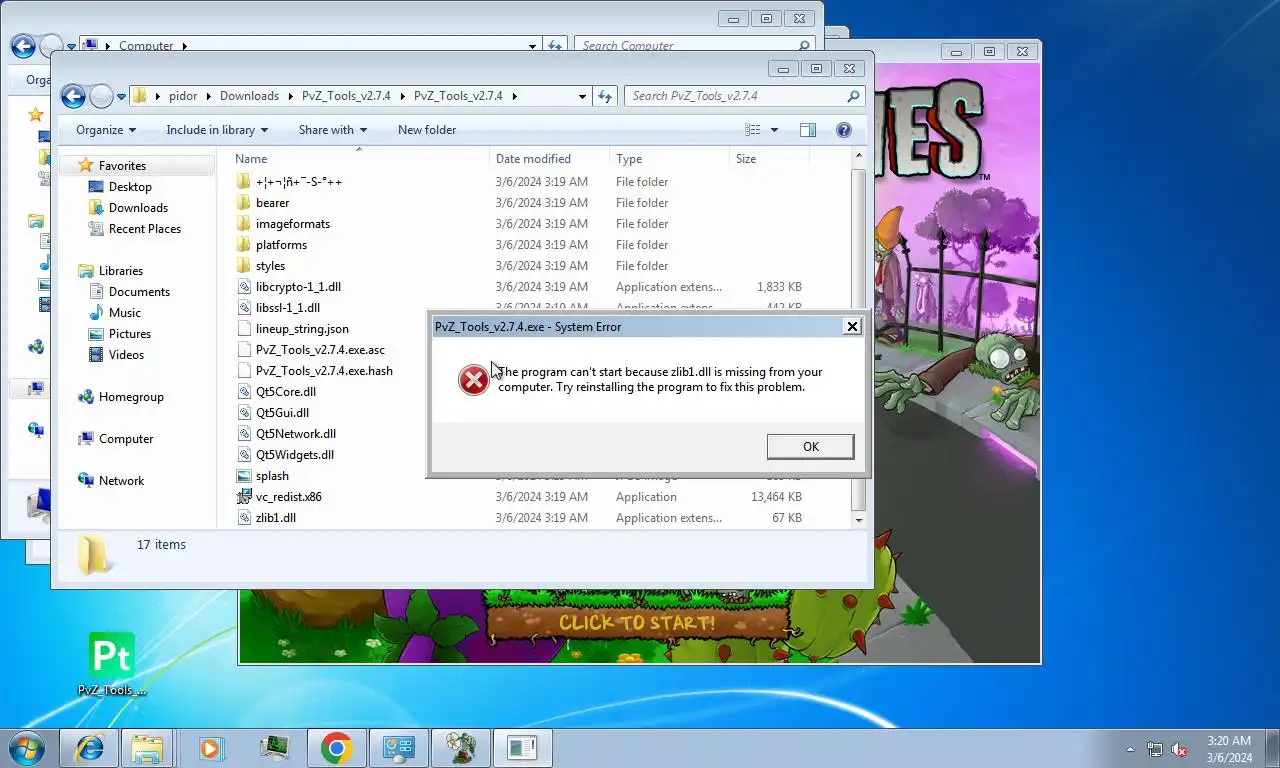Click OK in the System Error dialog
Viewport: 1280px width, 768px height.
click(810, 447)
